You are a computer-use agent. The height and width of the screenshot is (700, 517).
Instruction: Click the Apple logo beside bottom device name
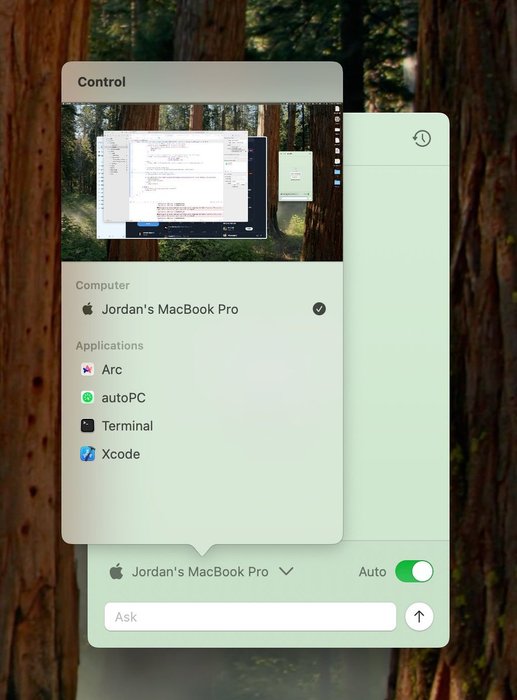coord(117,571)
